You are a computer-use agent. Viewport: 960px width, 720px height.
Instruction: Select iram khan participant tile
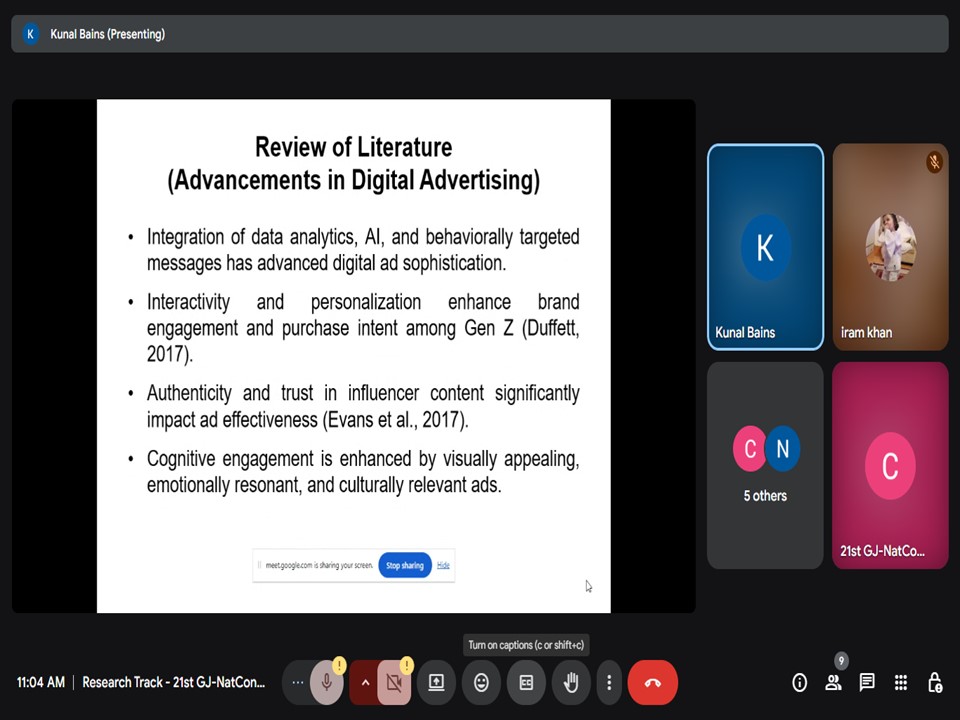(x=890, y=247)
